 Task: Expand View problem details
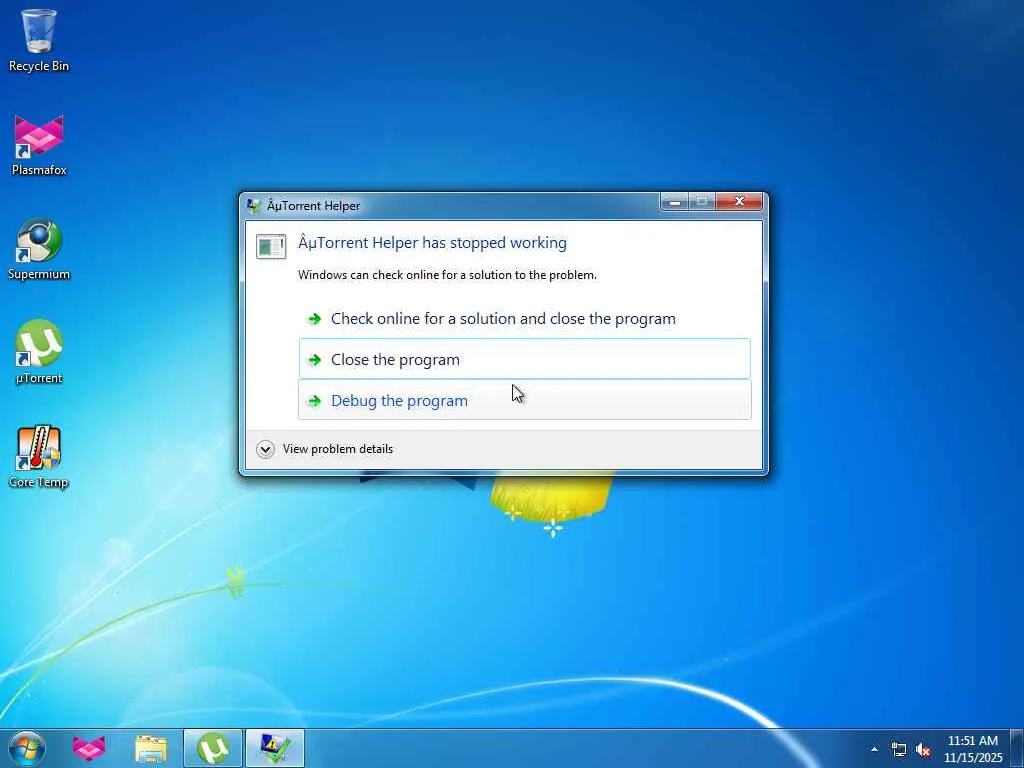coord(265,449)
